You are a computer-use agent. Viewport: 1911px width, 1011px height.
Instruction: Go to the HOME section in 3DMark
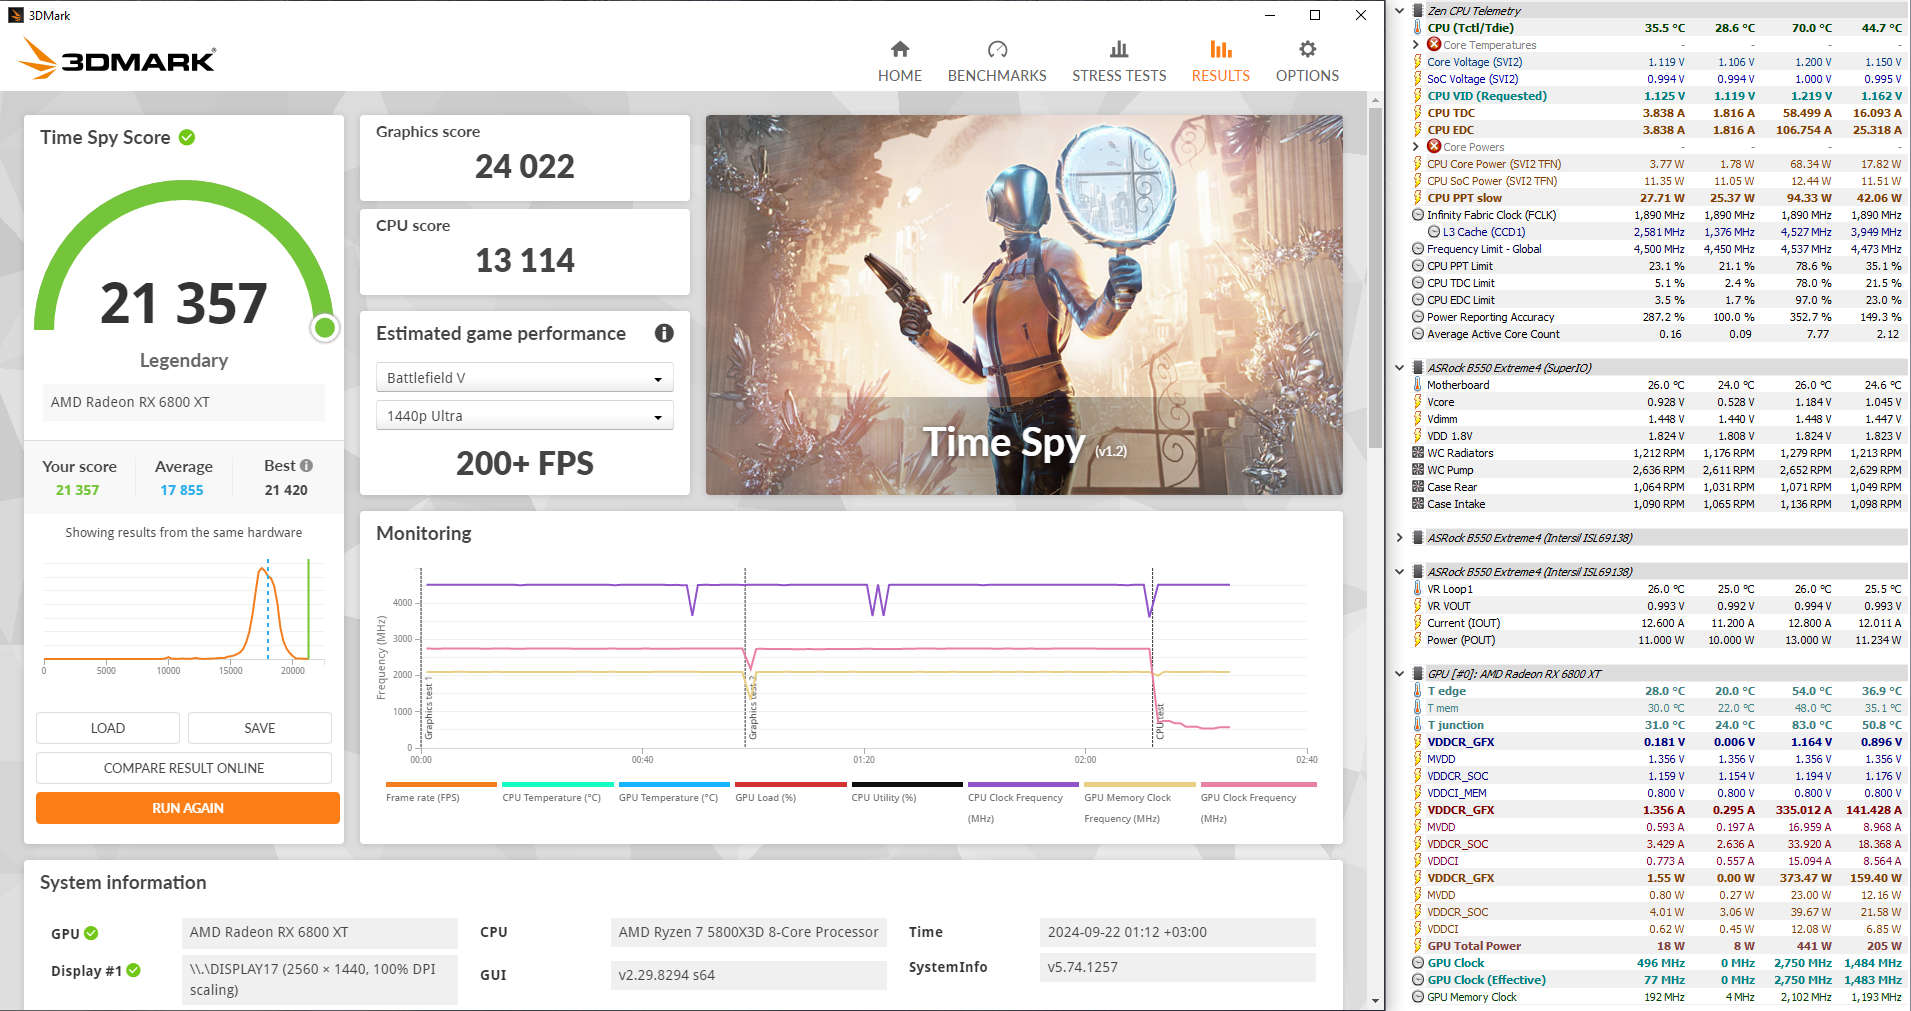tap(900, 62)
